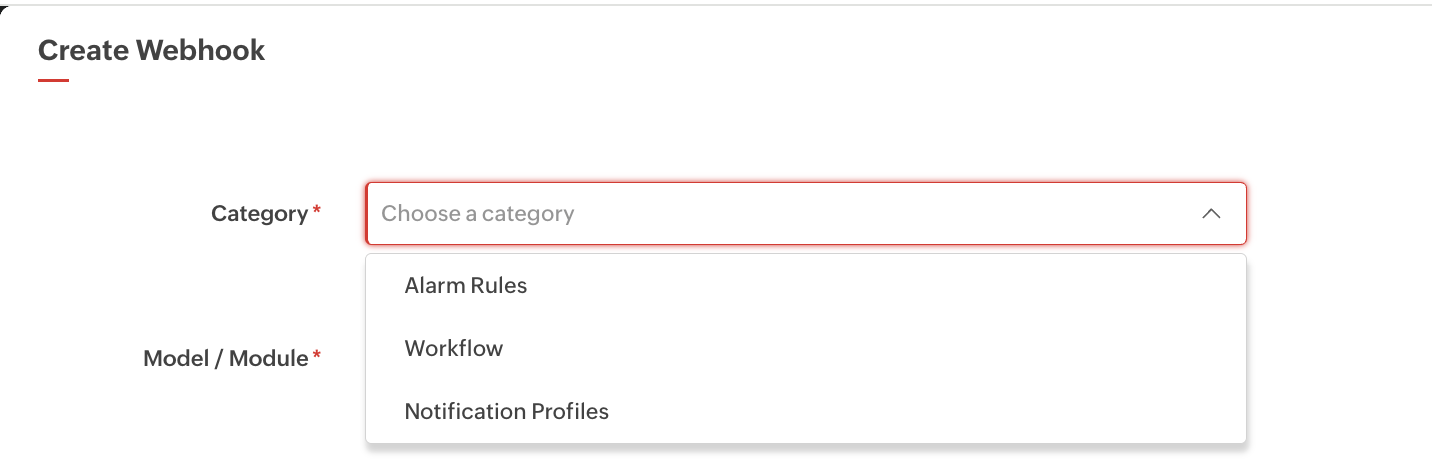Click the red underline below Create Webhook

tap(53, 80)
